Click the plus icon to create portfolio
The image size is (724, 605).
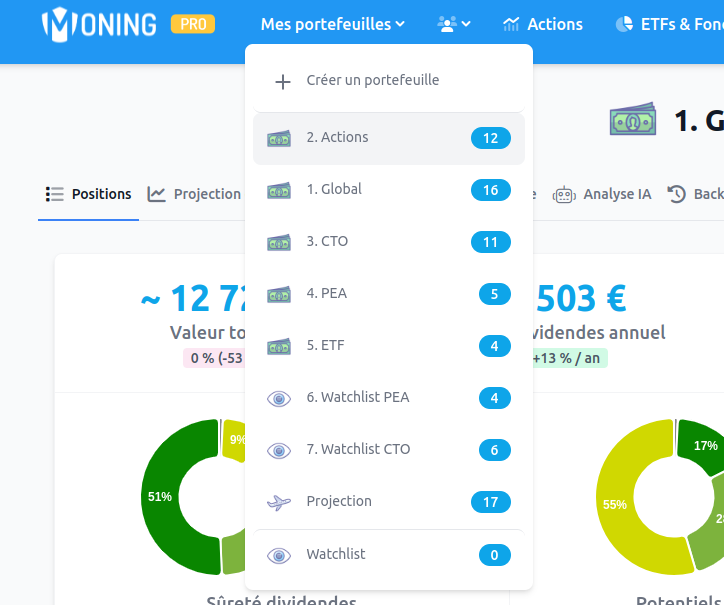tap(283, 82)
